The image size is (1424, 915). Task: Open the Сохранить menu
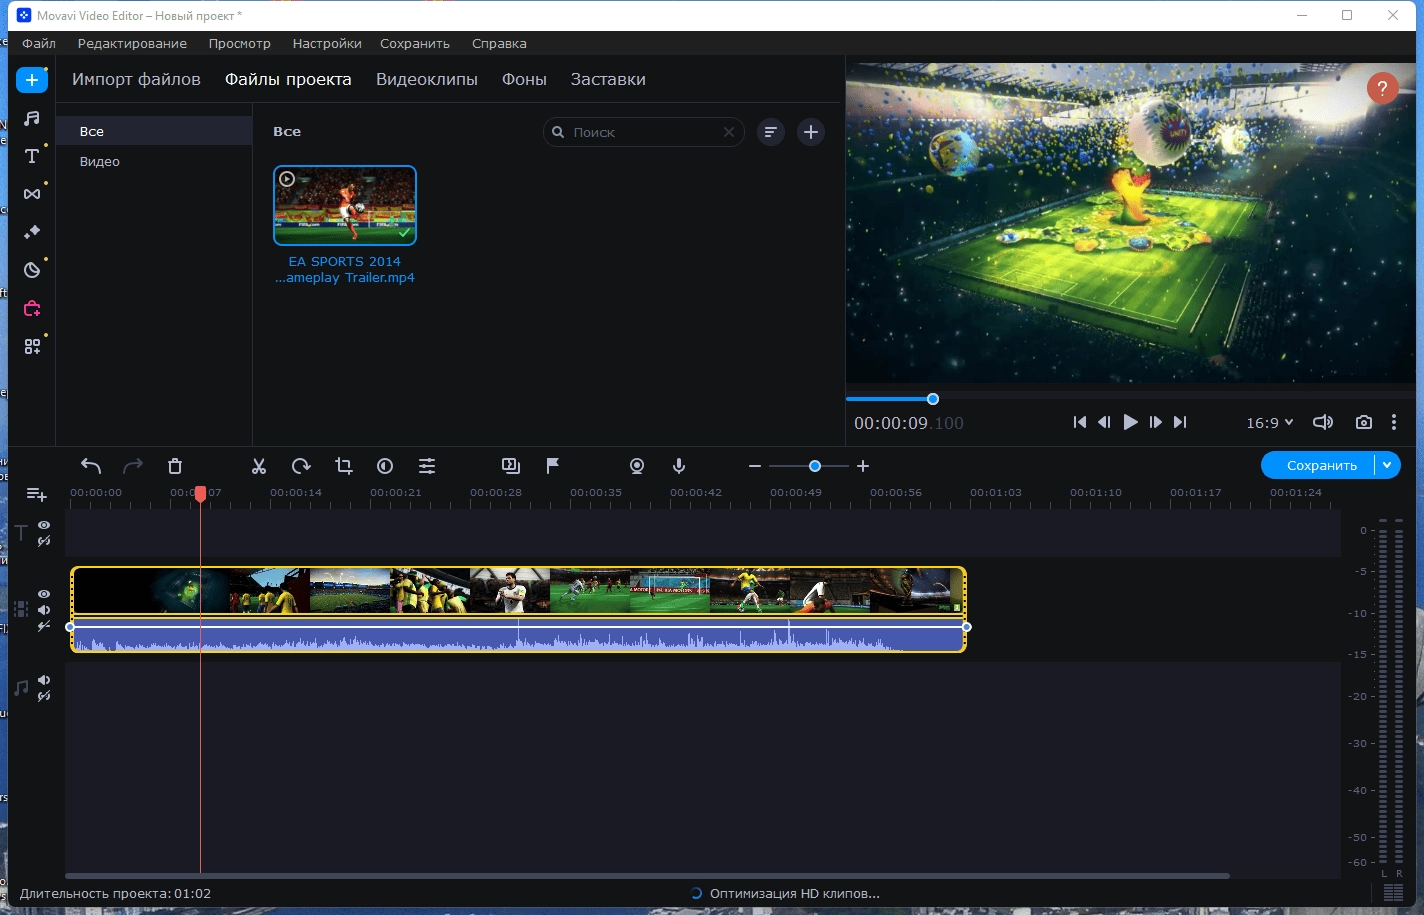point(415,44)
